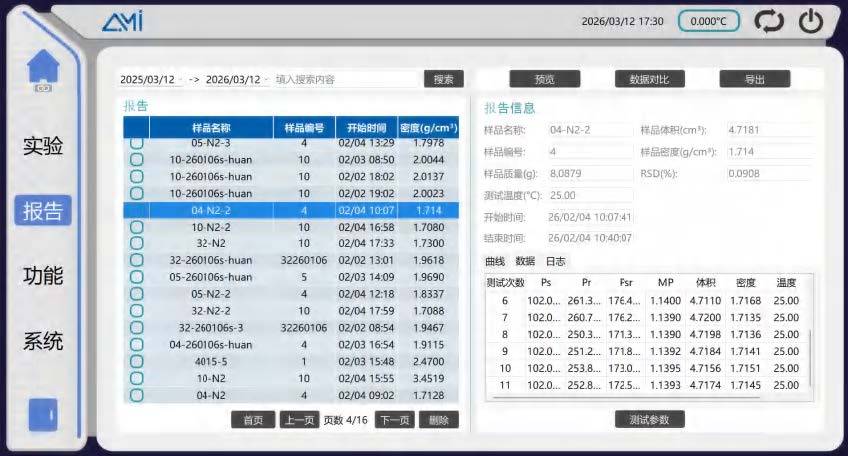This screenshot has height=456, width=848.
Task: Click the 样品体积 field showing 4.7181
Action: point(769,130)
